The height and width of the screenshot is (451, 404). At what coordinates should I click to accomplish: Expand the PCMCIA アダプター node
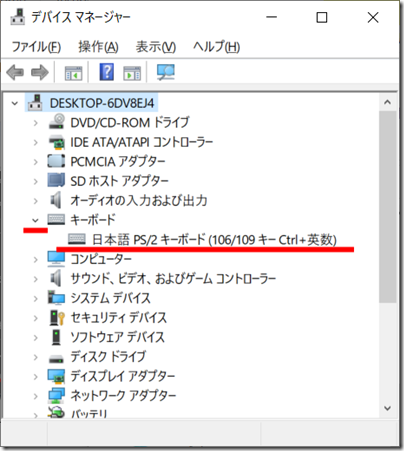36,162
